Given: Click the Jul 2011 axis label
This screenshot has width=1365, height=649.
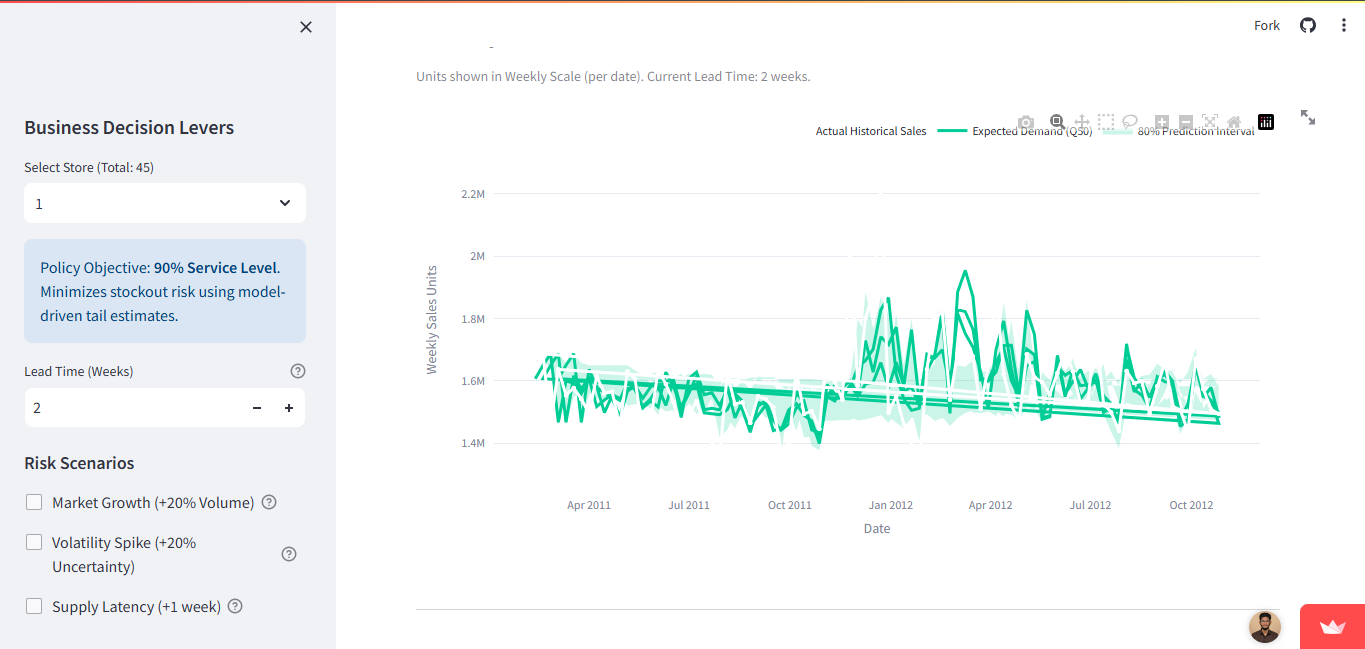Looking at the screenshot, I should 689,505.
